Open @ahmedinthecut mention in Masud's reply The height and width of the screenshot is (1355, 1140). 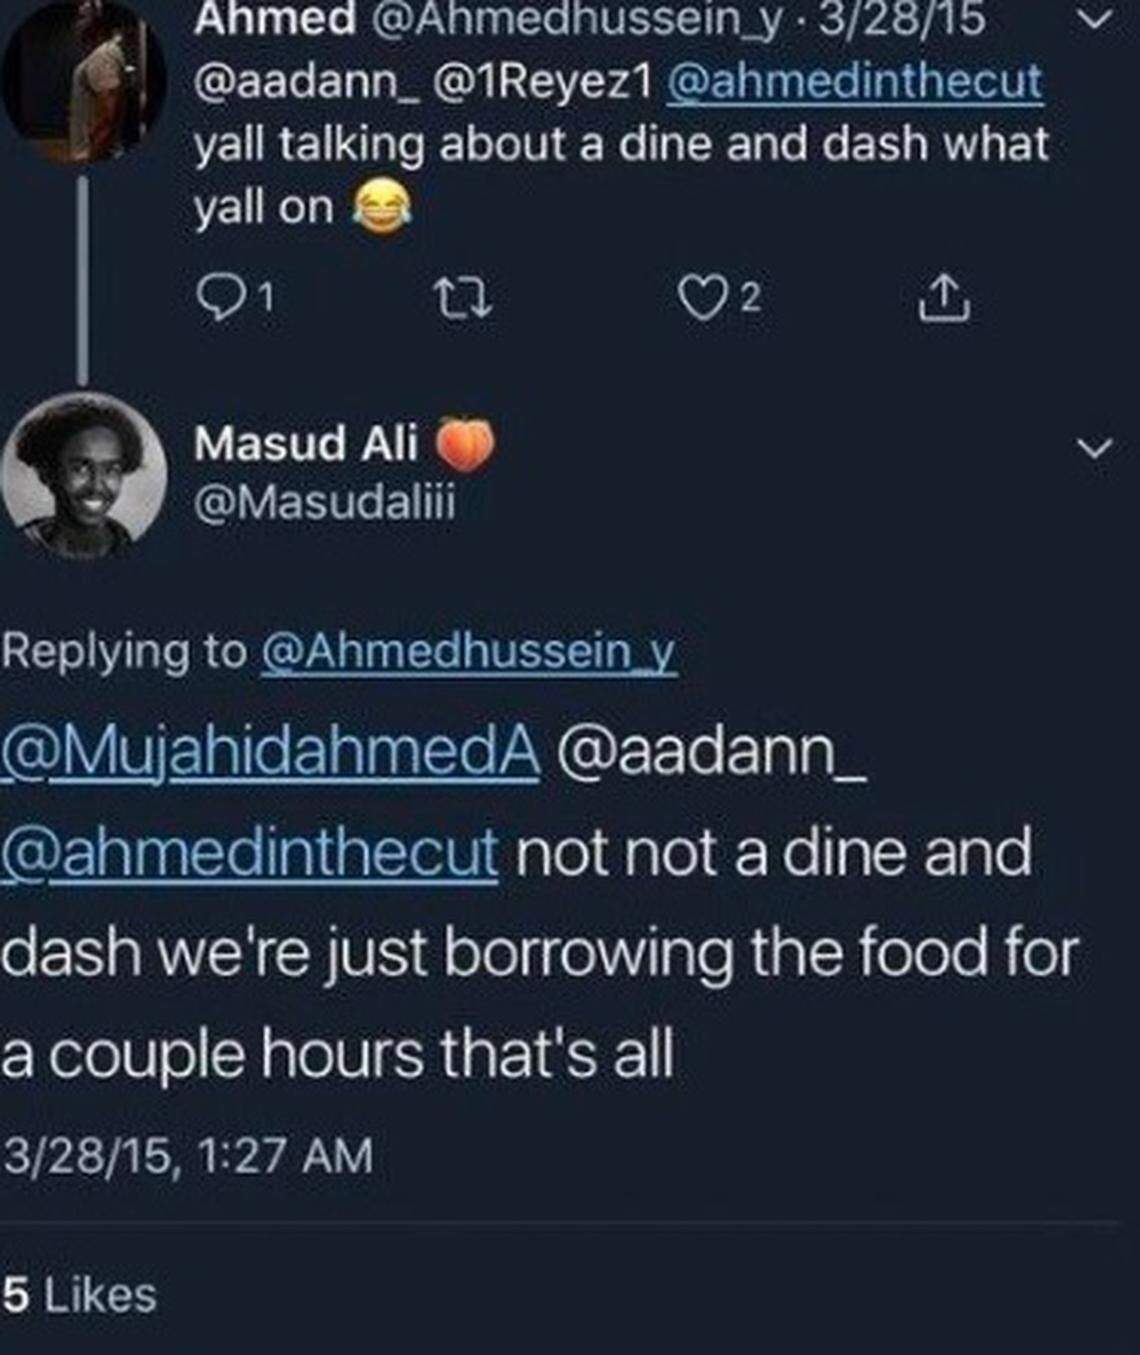coord(249,853)
